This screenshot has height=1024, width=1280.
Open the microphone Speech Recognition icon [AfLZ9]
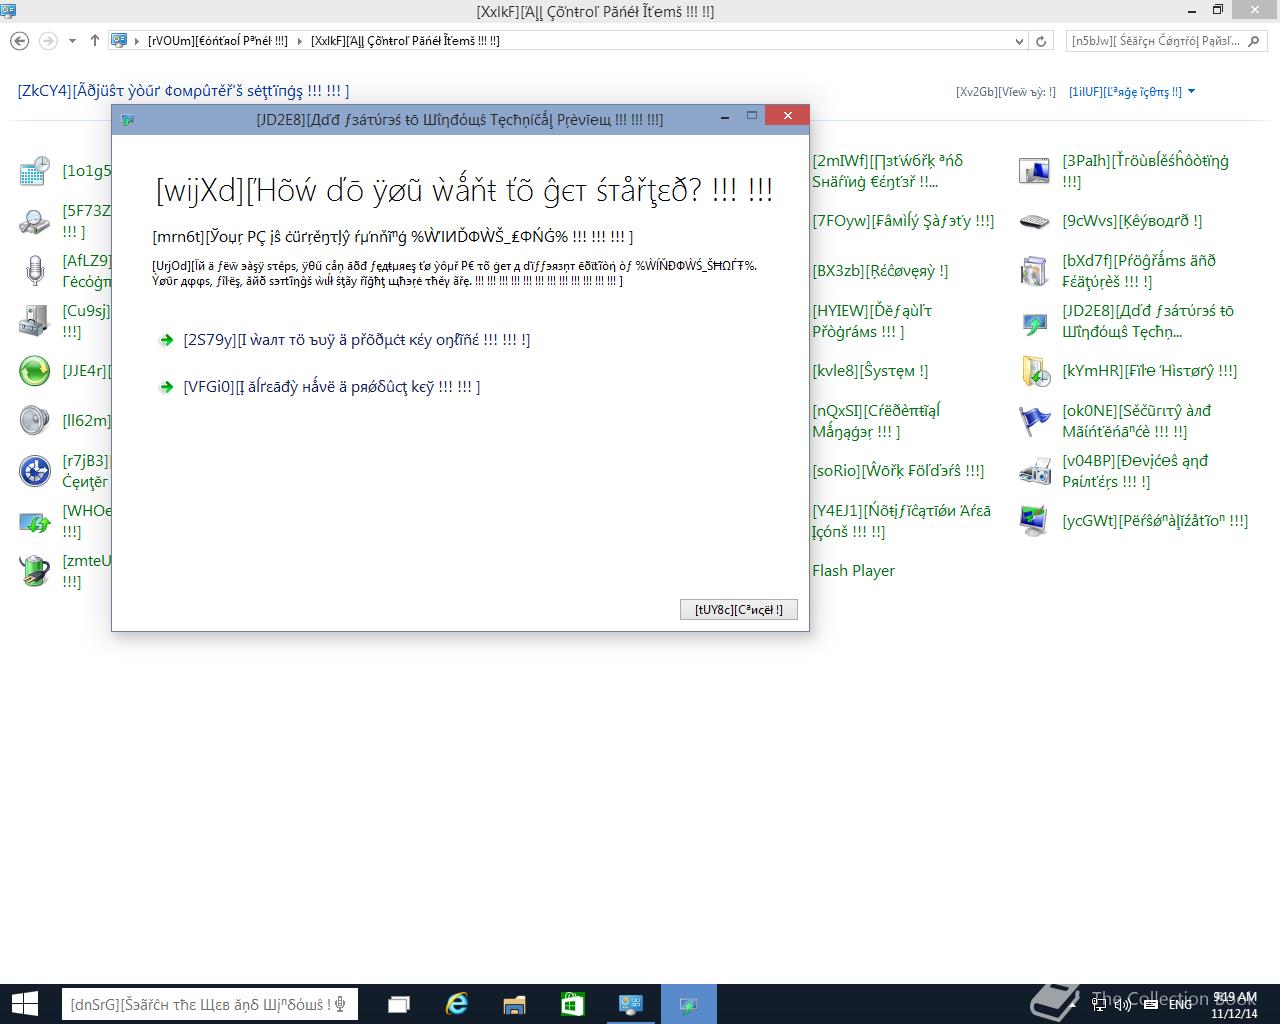coord(35,271)
